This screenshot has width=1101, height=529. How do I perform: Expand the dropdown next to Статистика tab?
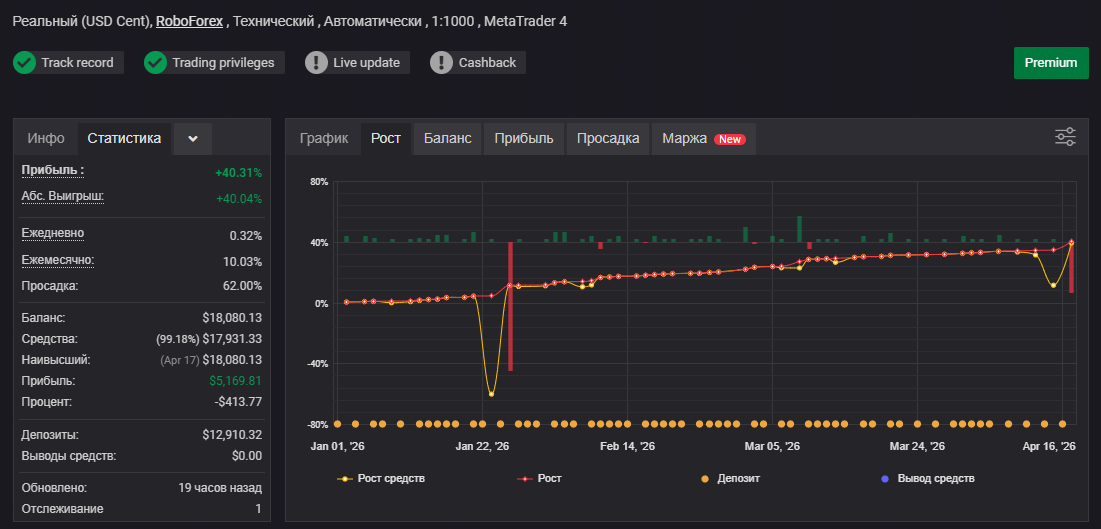pyautogui.click(x=193, y=138)
